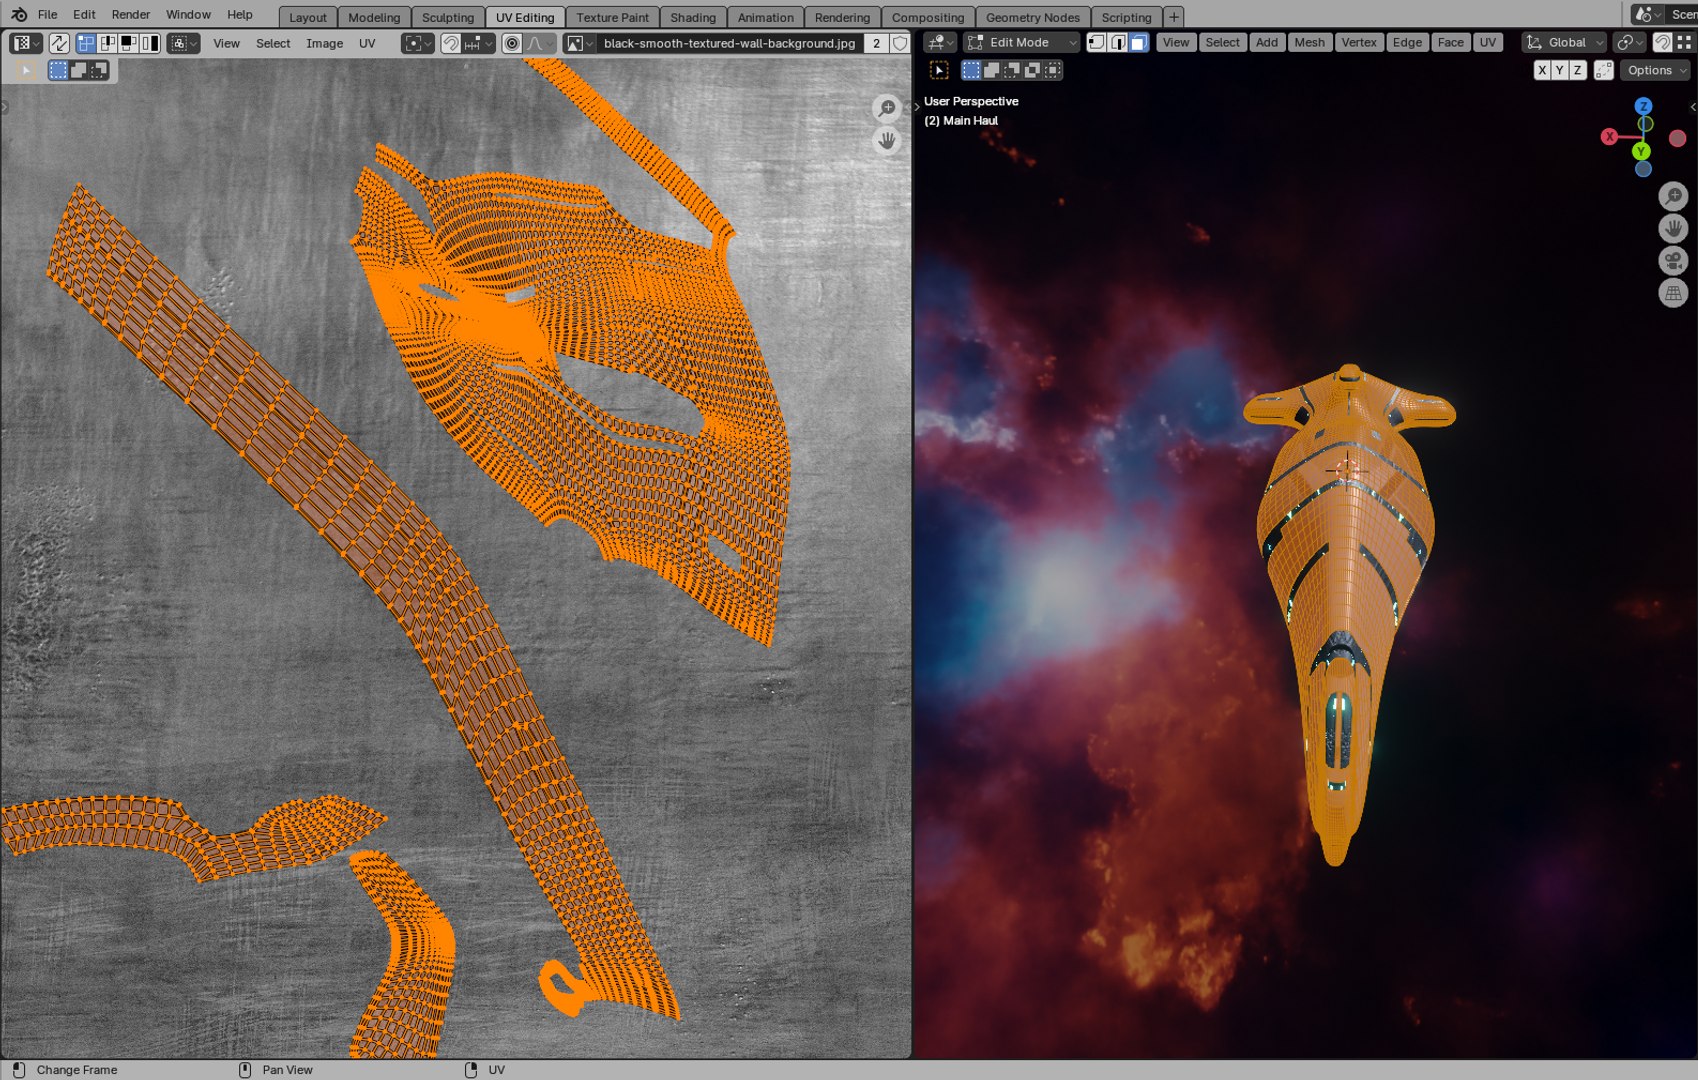
Task: Toggle automerge vertices icon
Action: click(1604, 70)
